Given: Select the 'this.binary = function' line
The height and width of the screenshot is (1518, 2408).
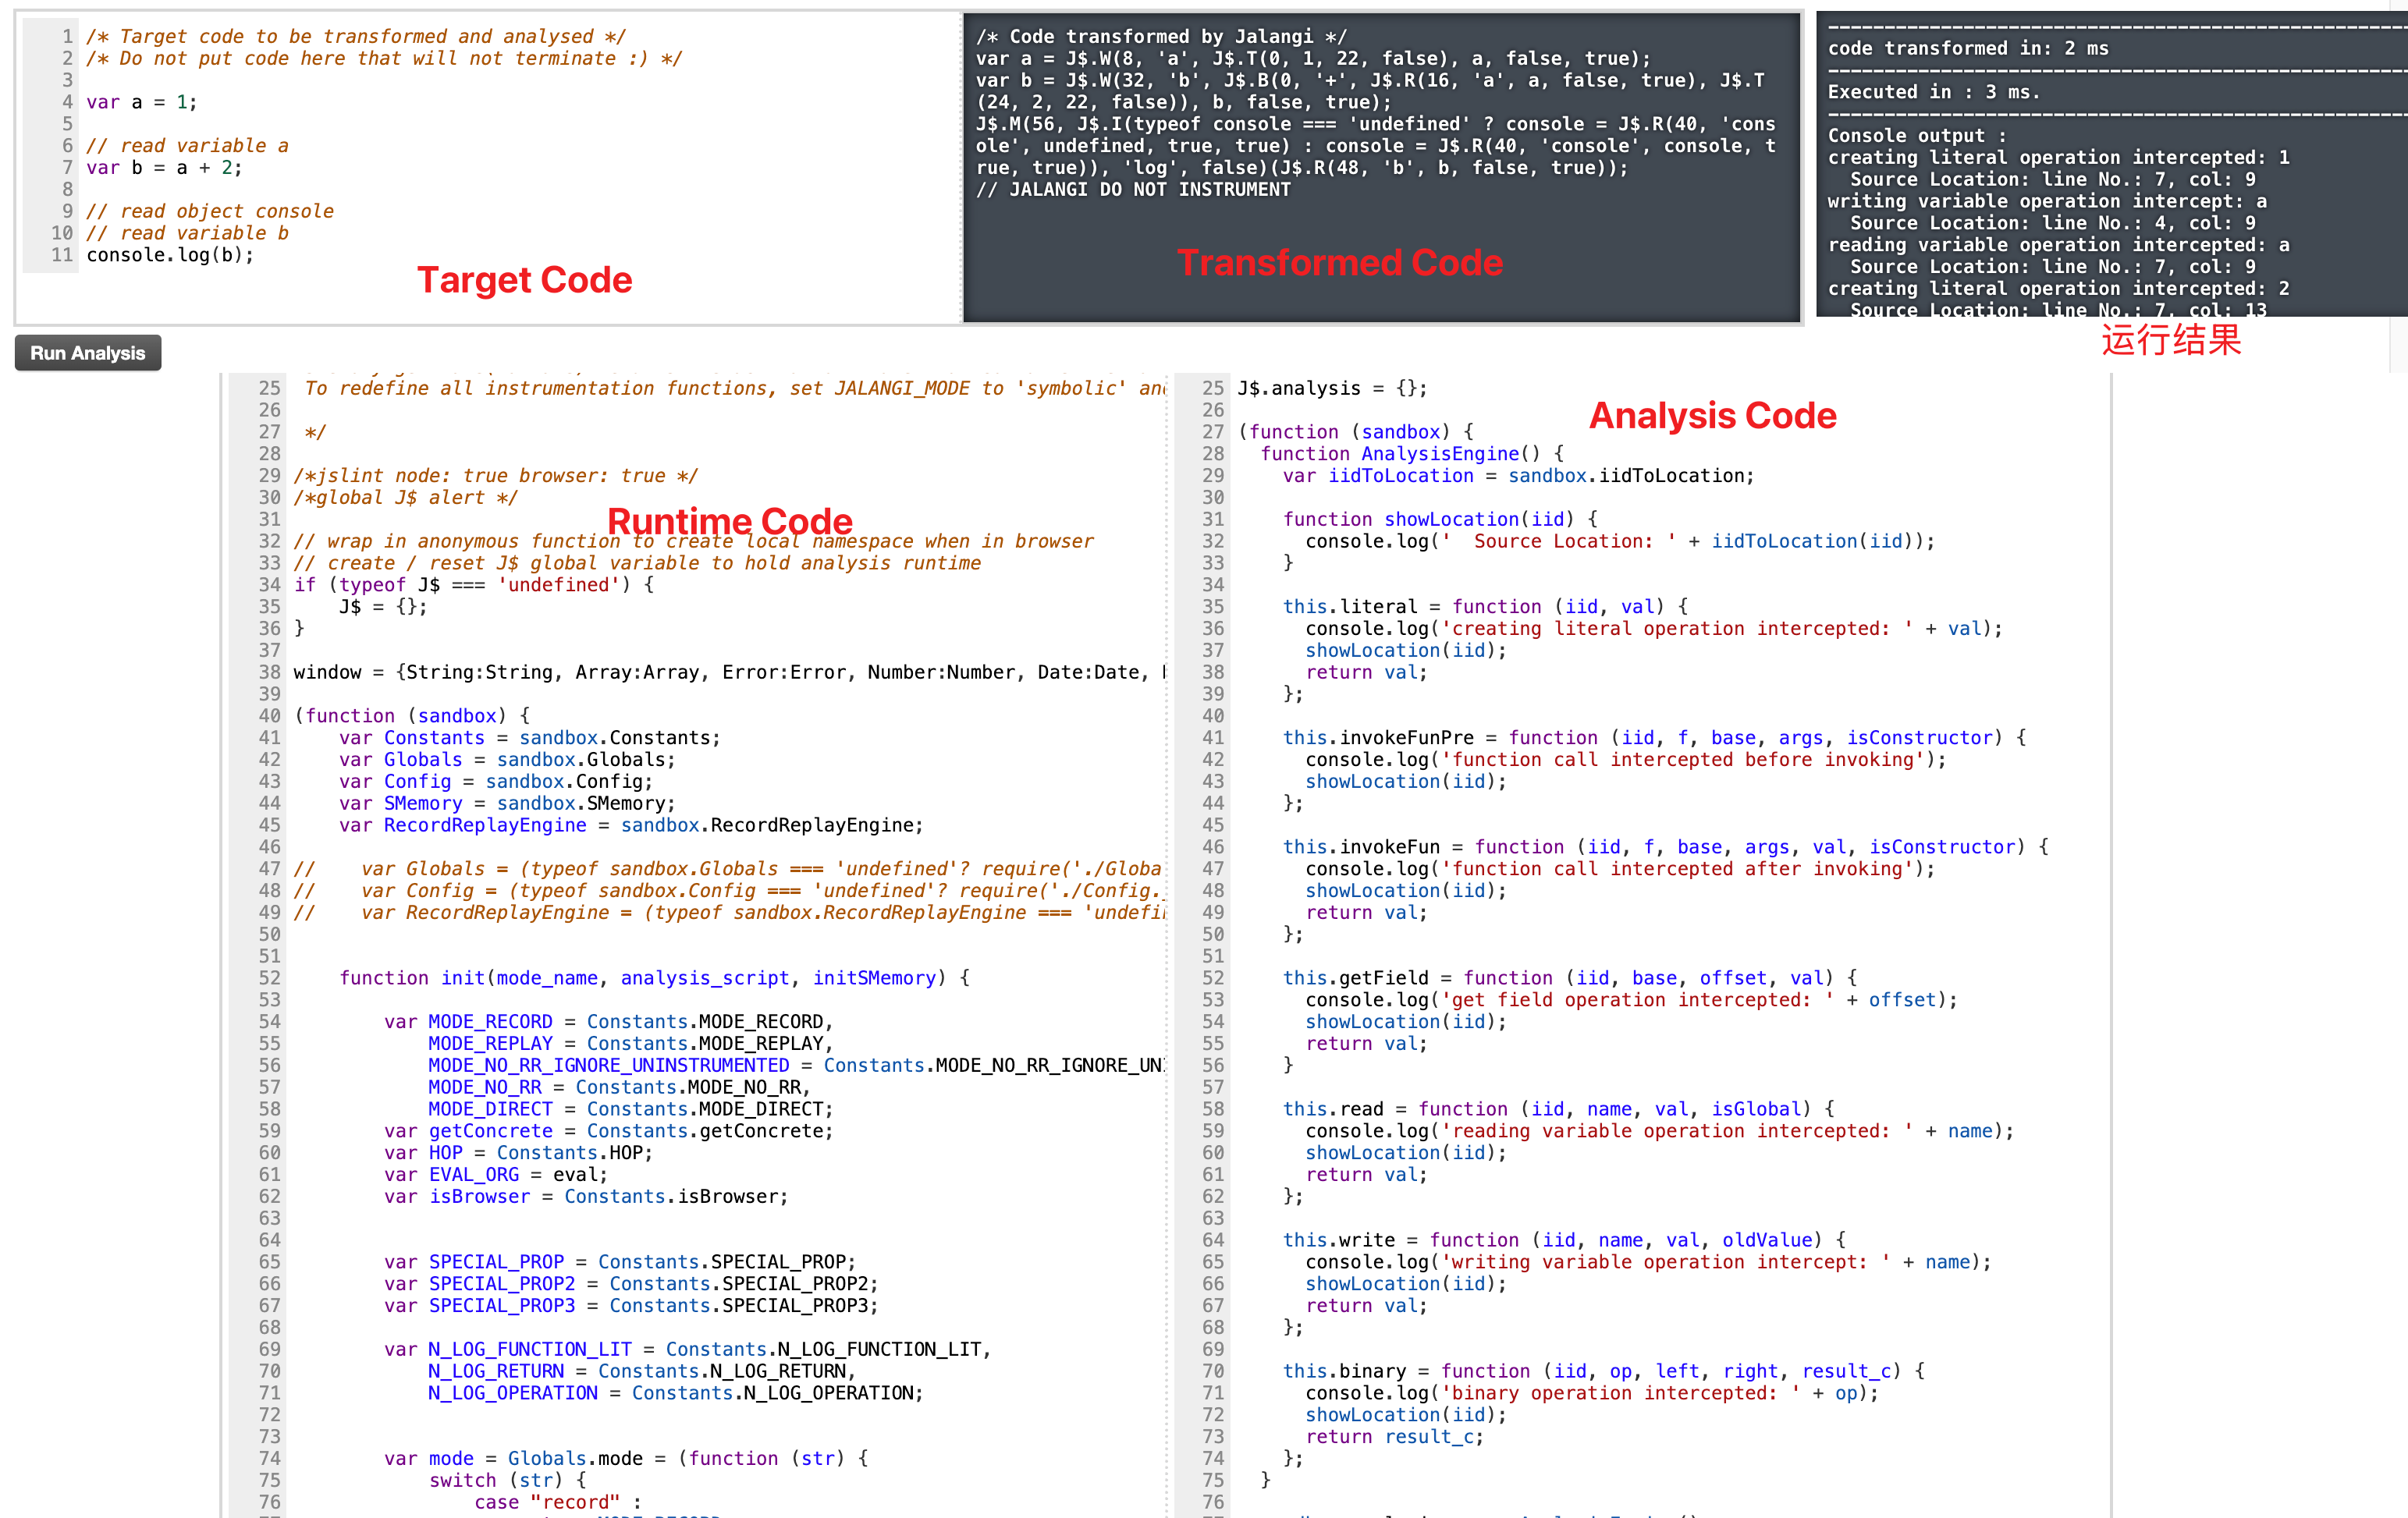Looking at the screenshot, I should pos(1603,1371).
